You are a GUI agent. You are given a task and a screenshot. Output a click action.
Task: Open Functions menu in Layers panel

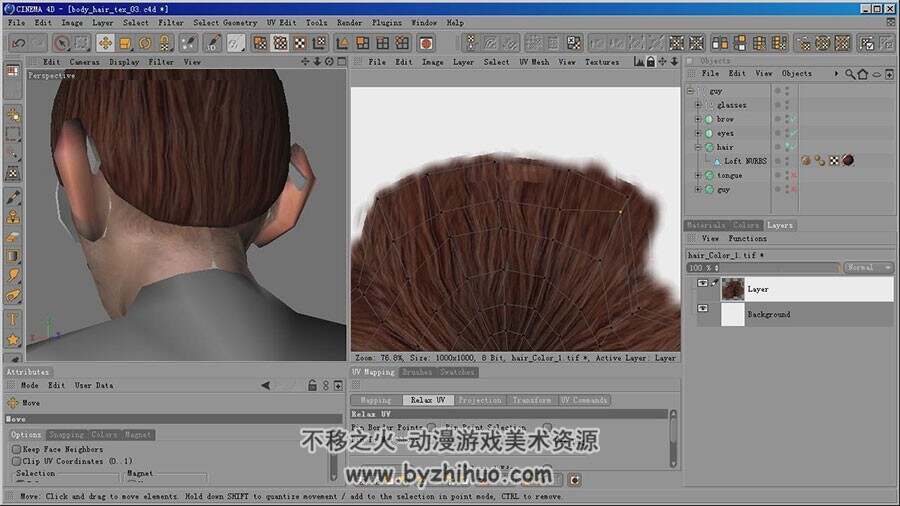(747, 238)
